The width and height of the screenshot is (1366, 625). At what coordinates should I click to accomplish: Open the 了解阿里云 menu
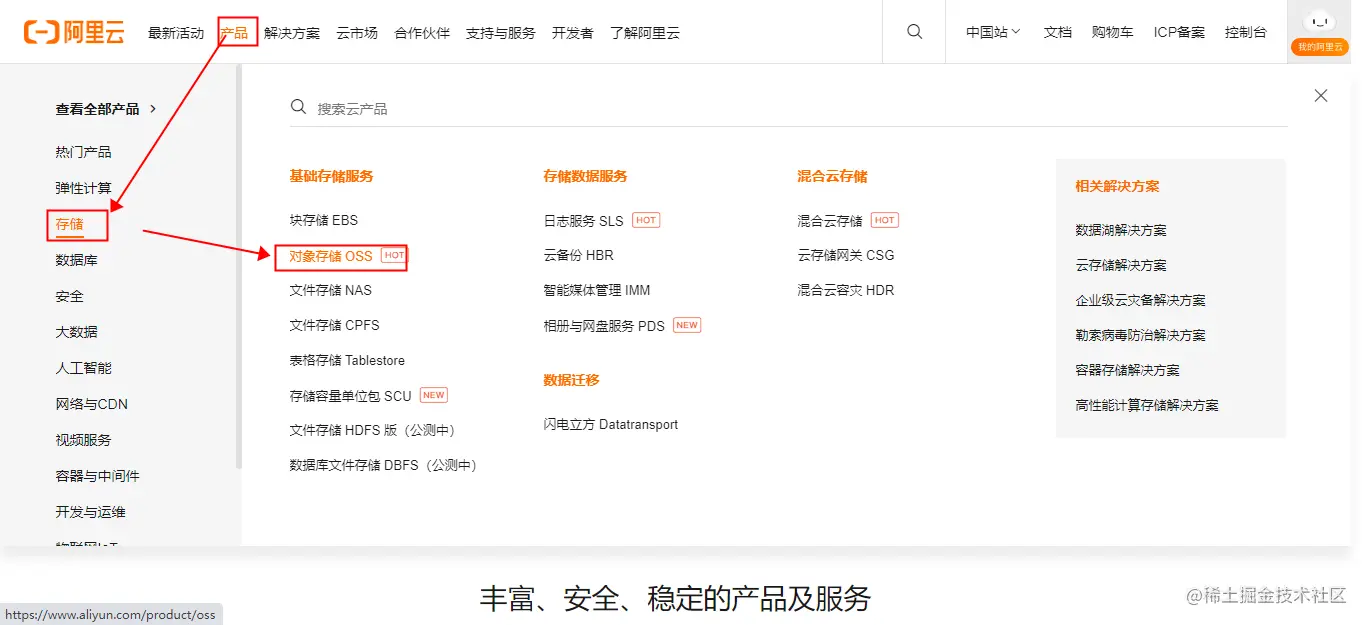(x=645, y=33)
